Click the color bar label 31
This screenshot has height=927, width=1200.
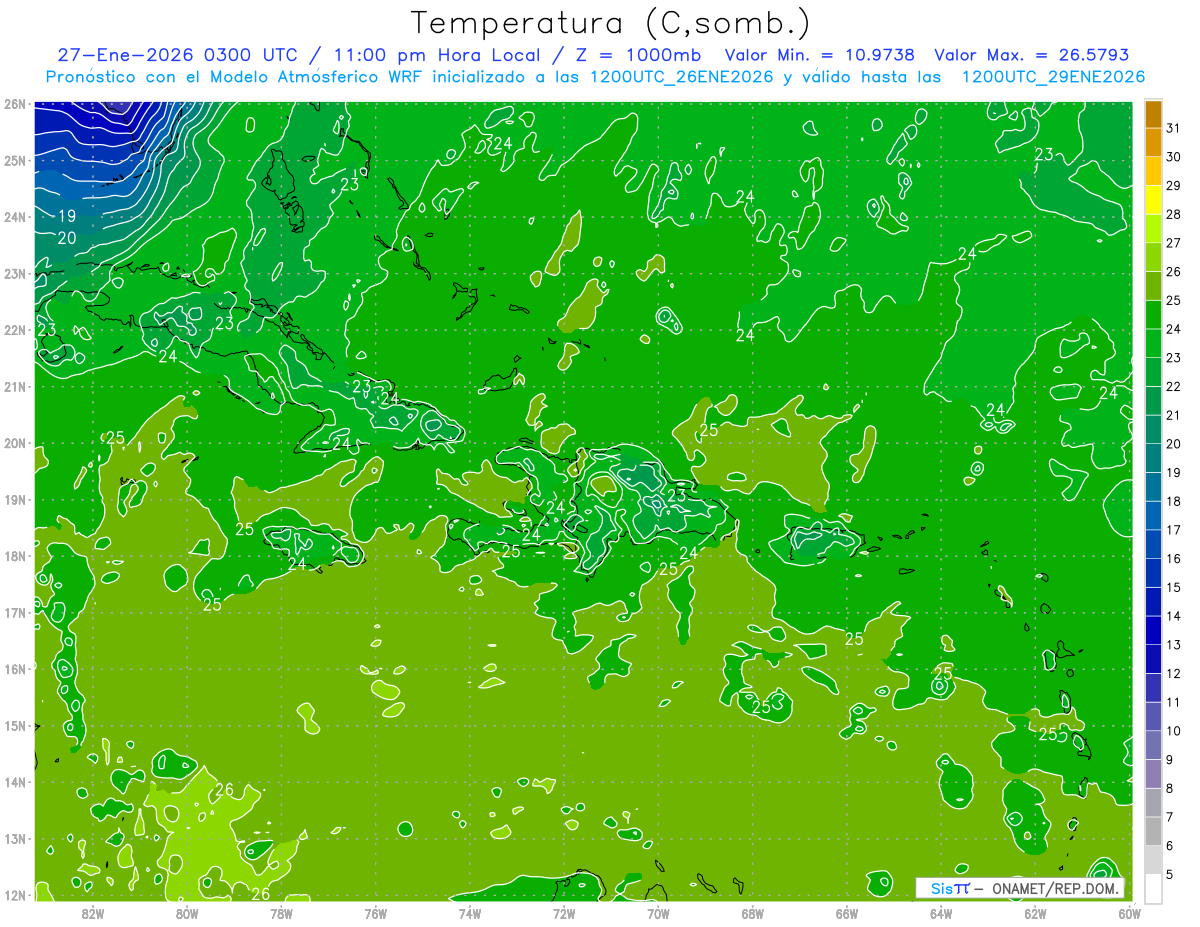pos(1173,128)
